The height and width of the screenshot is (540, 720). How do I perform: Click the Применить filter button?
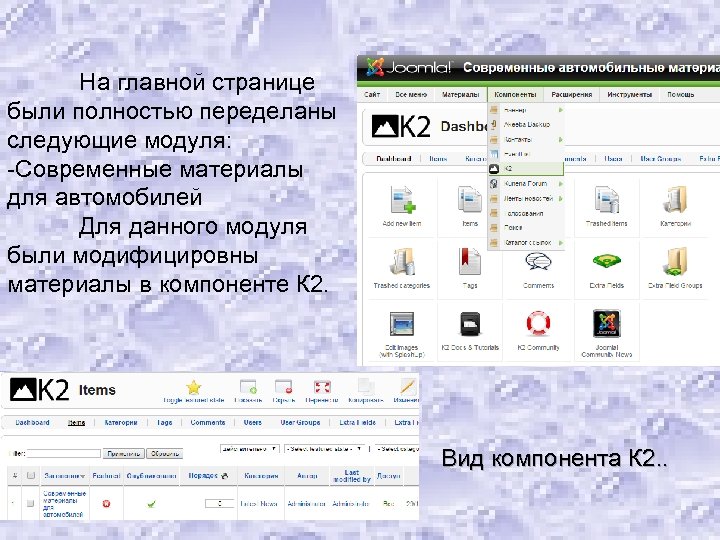click(124, 454)
